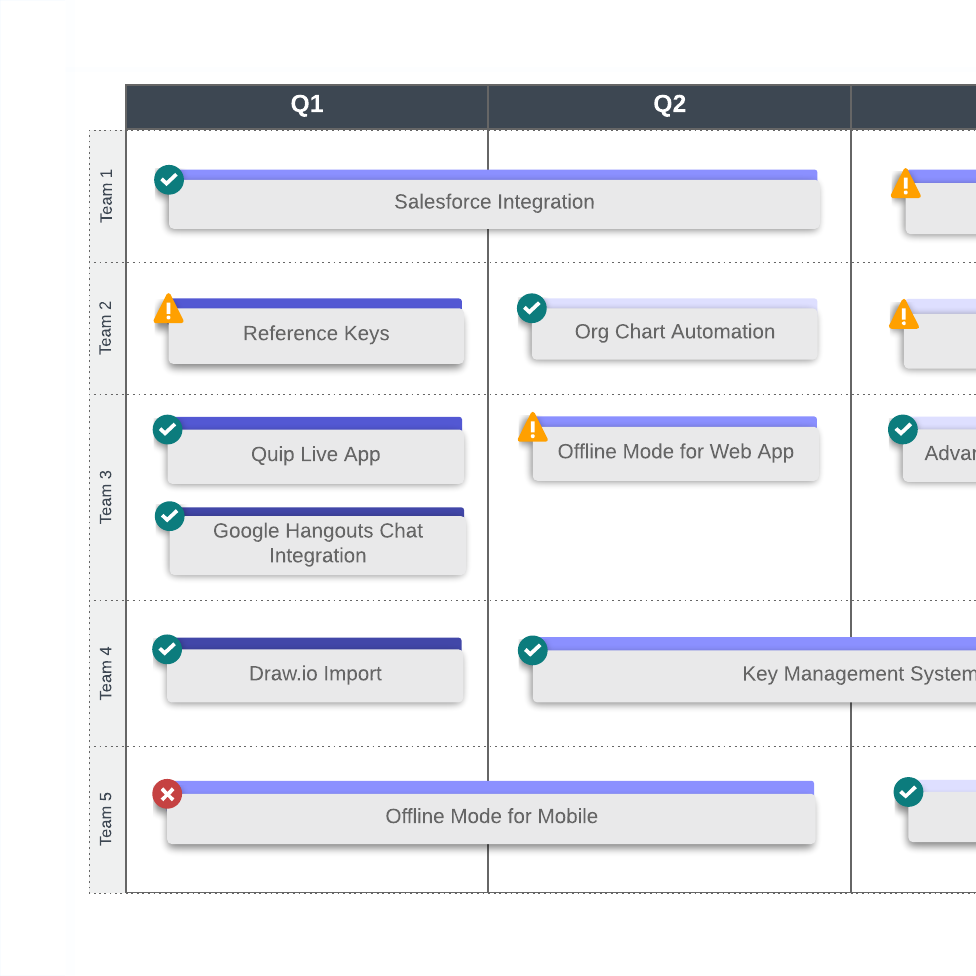Open the Offline Mode for Mobile card

[x=491, y=818]
